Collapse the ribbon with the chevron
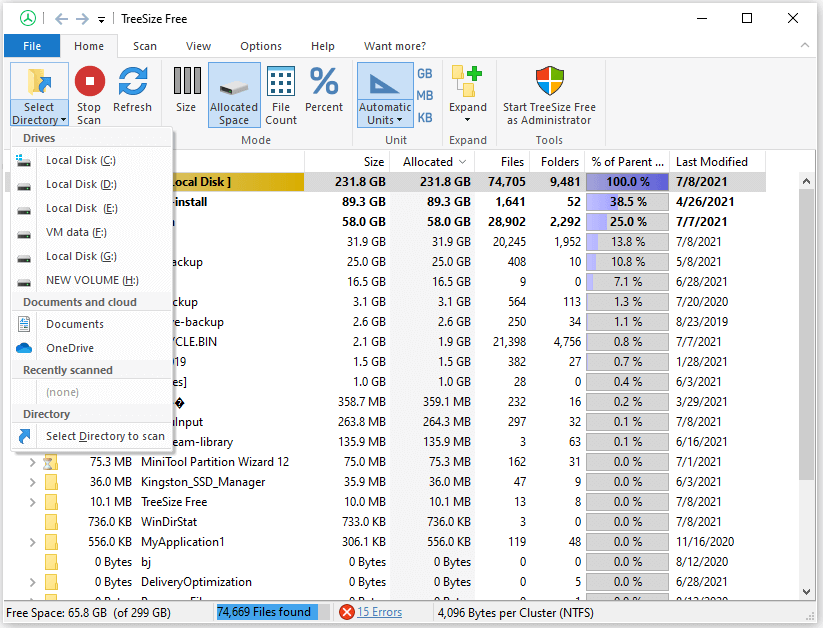Viewport: 823px width, 628px height. [x=805, y=46]
